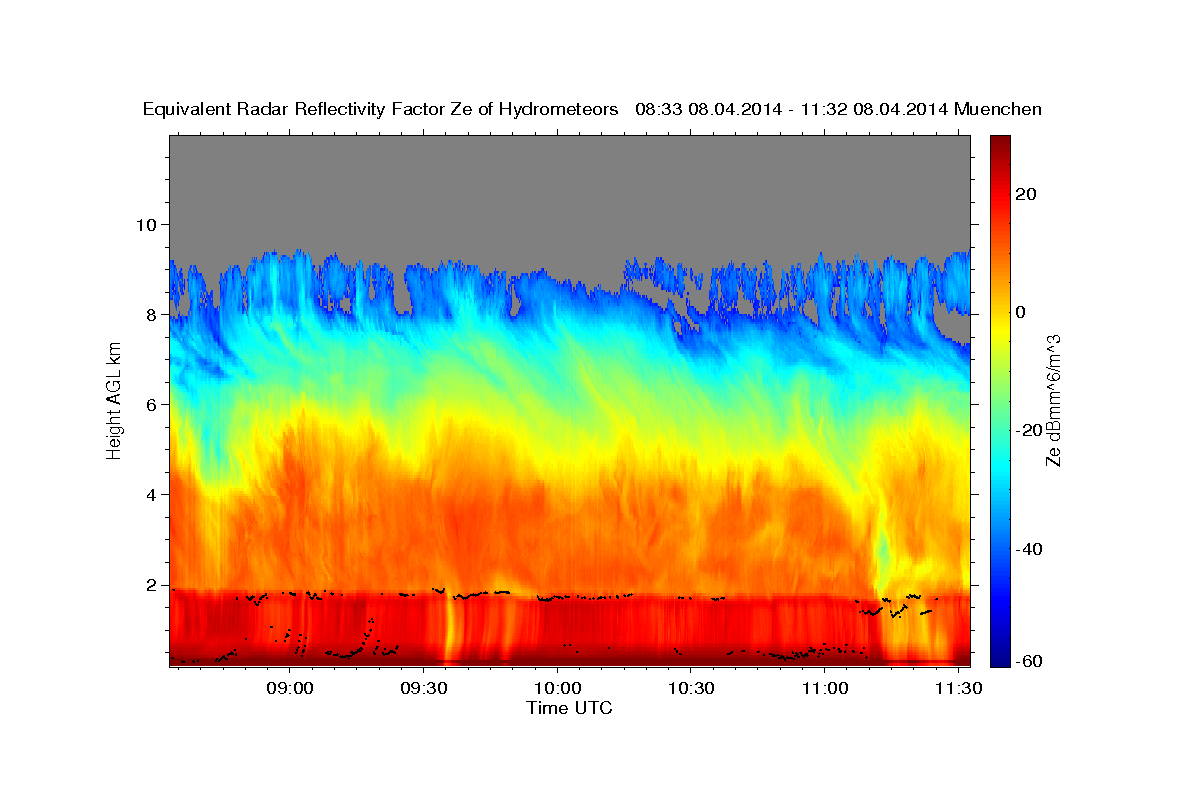The height and width of the screenshot is (800, 1200).
Task: Click the 10:30 time tick label
Action: click(691, 689)
